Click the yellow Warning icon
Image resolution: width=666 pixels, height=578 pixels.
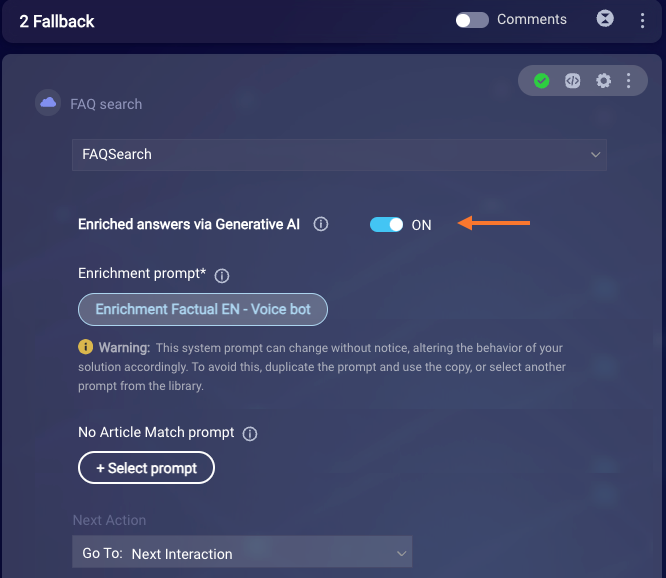click(85, 347)
